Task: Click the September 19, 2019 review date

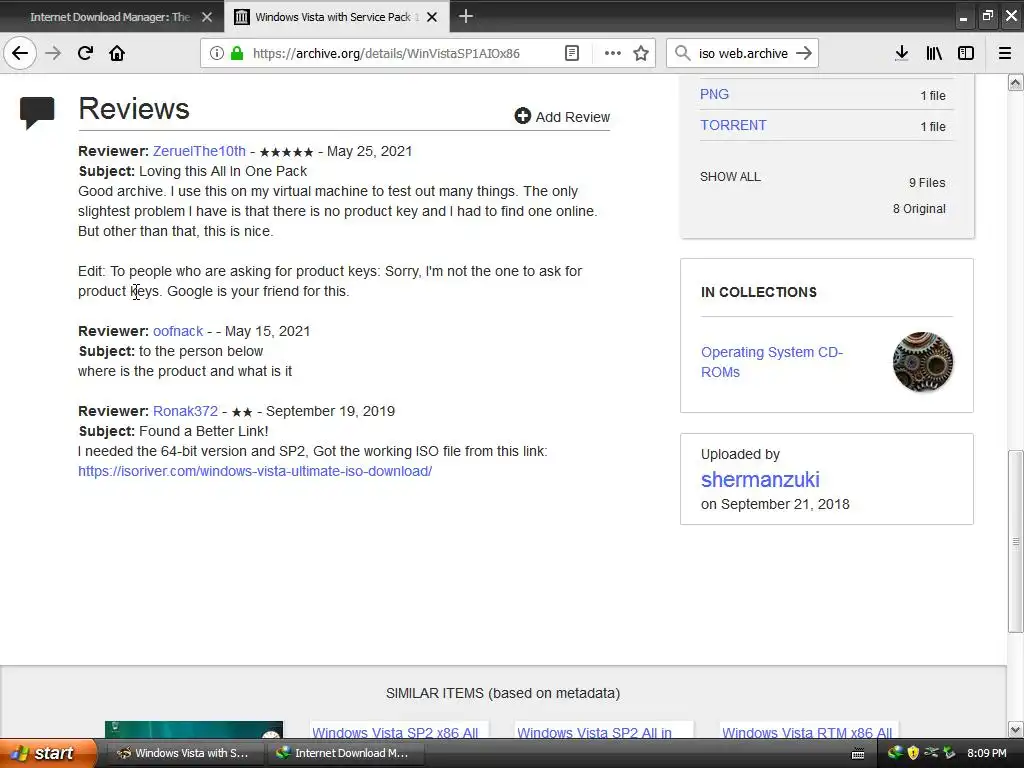Action: pos(330,411)
